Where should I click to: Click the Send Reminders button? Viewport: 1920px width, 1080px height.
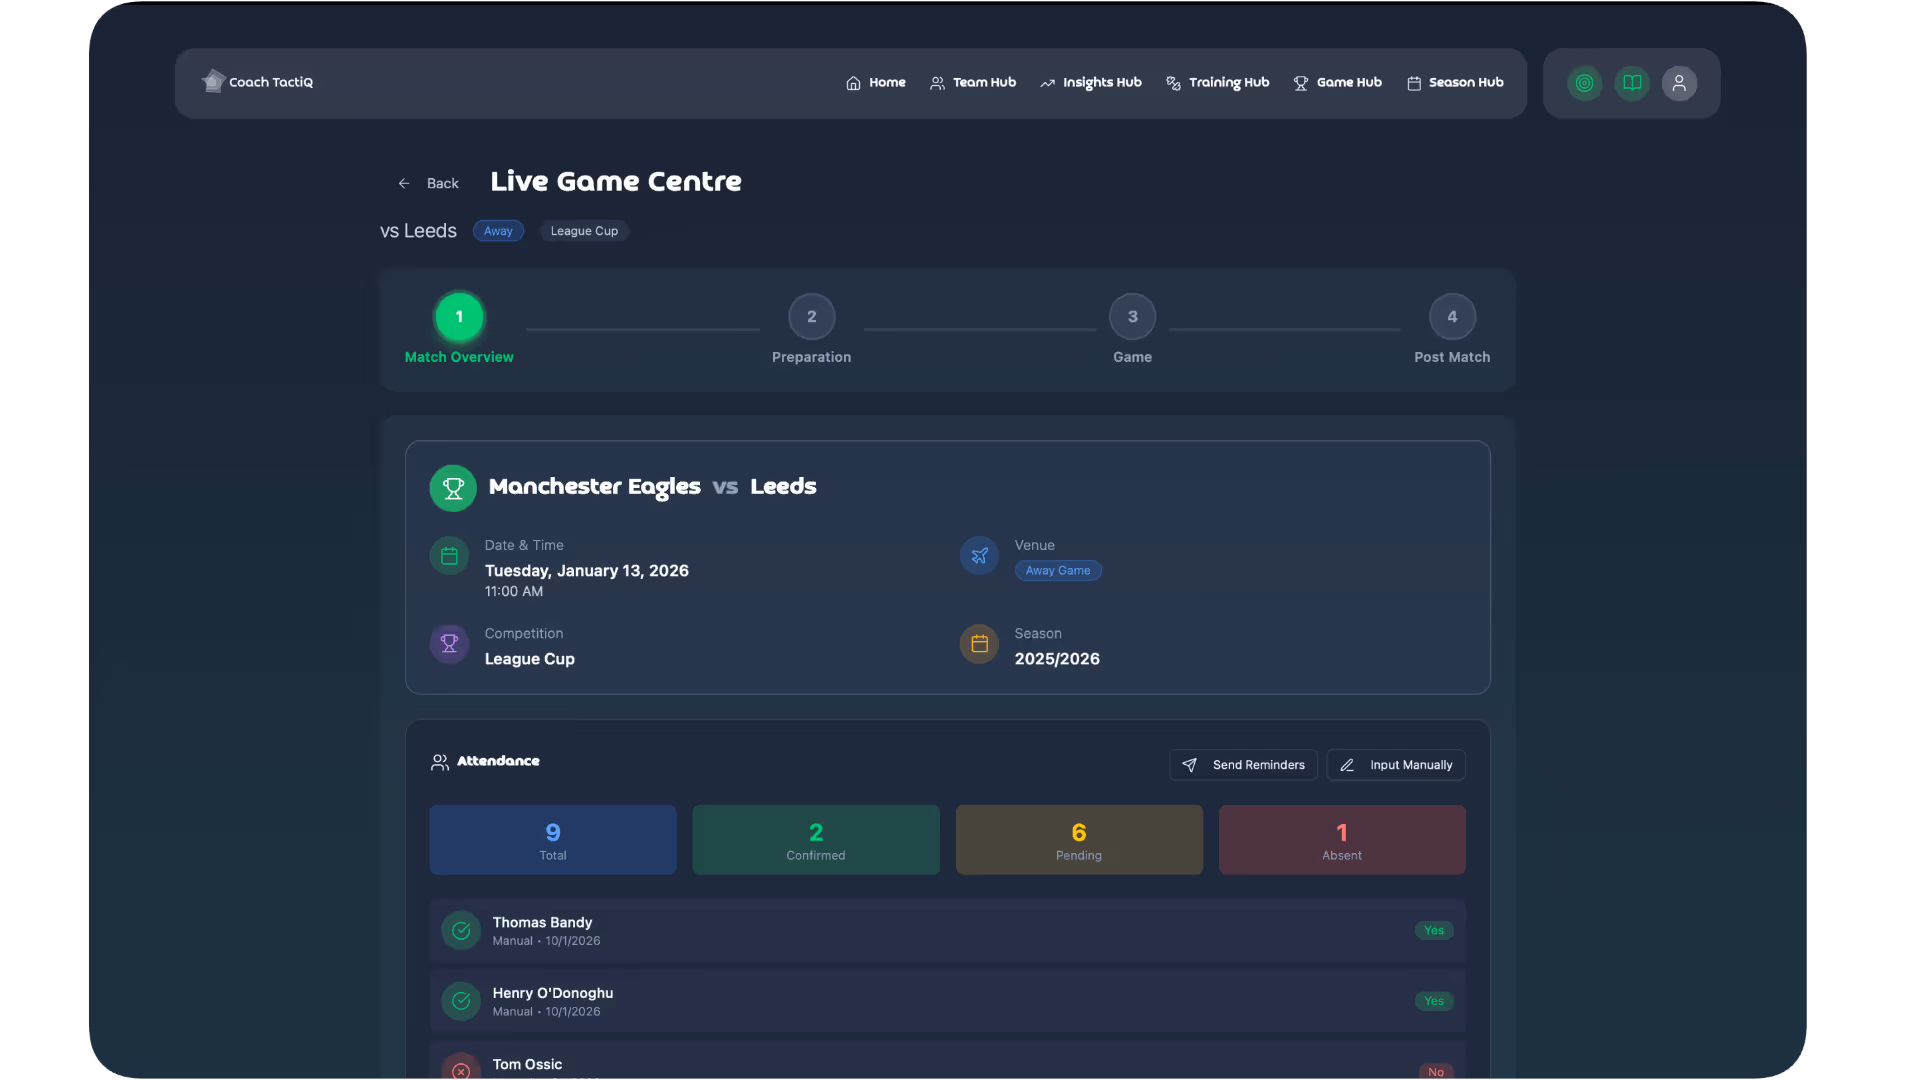[1243, 765]
